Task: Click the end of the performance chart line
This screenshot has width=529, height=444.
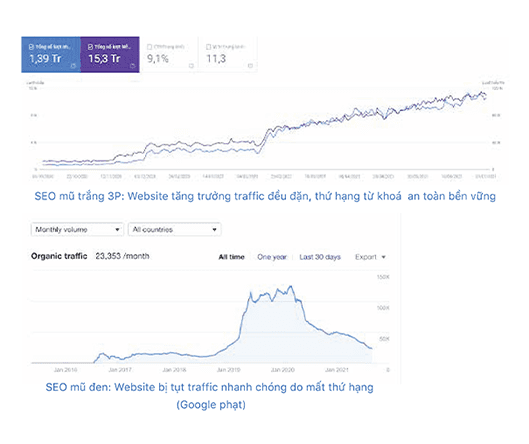Action: click(x=485, y=96)
